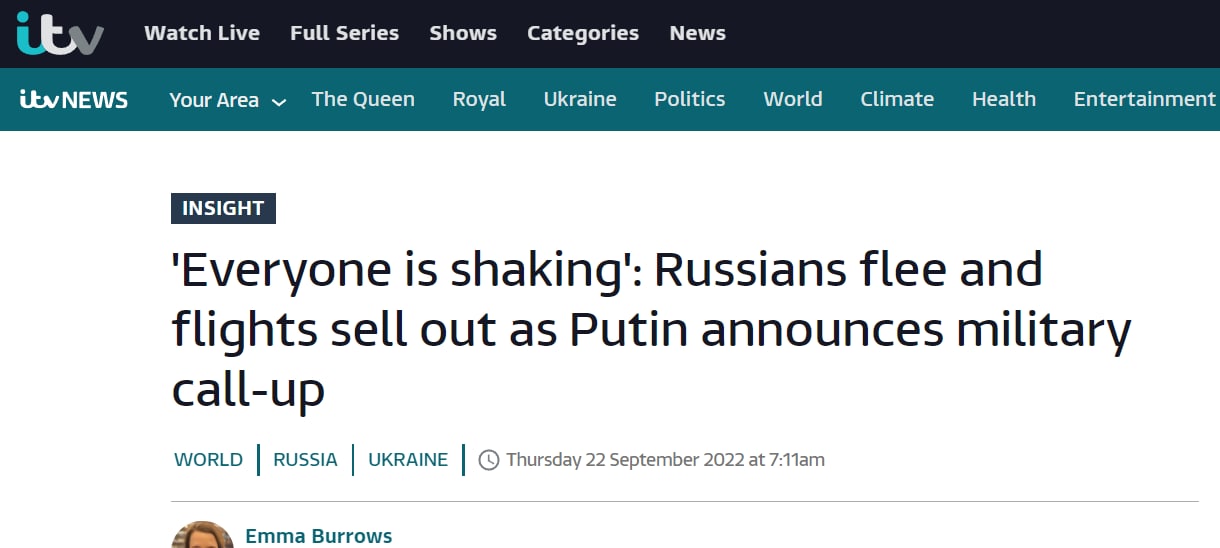
Task: Browse Categories in the top navigation
Action: 583,33
